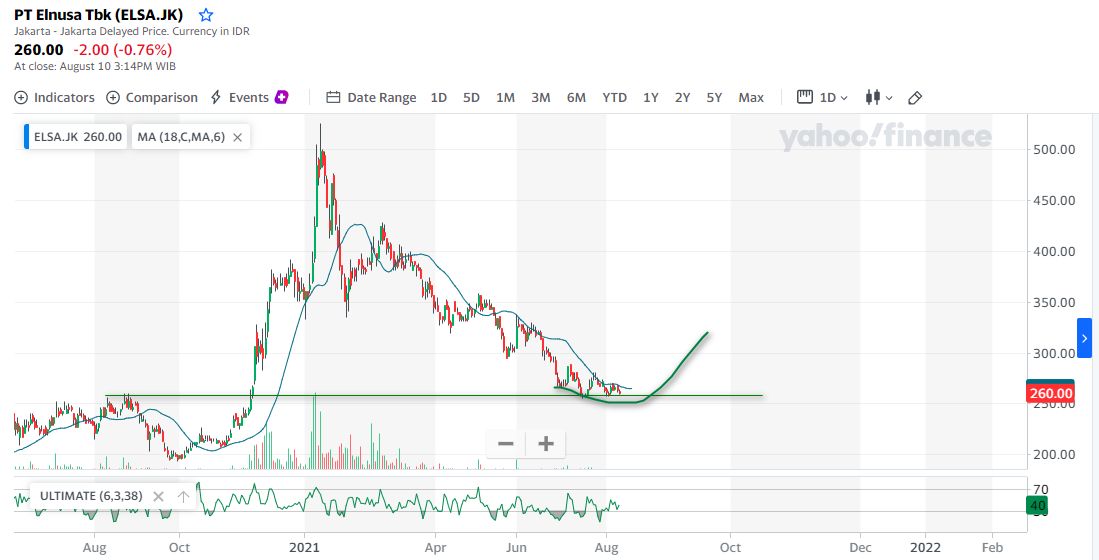
Task: Open the Comparison panel
Action: click(x=152, y=97)
